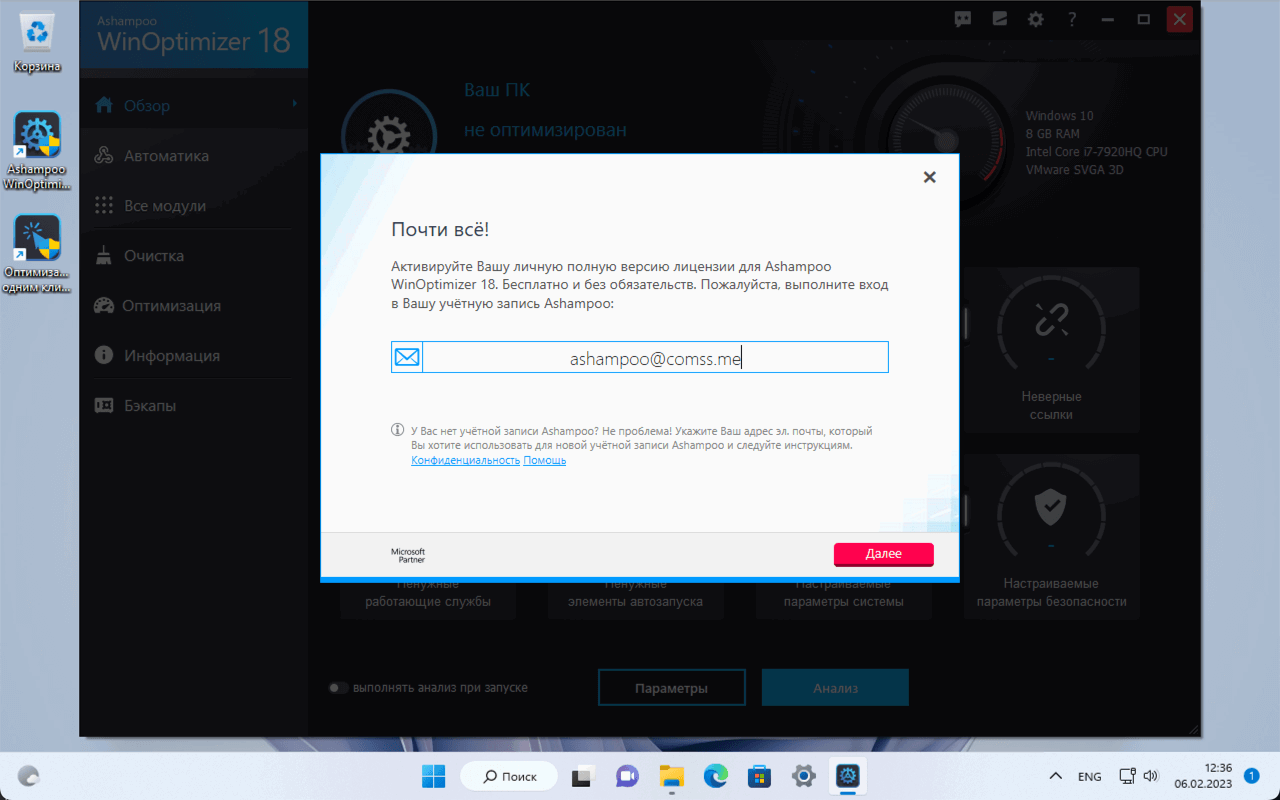This screenshot has width=1280, height=800.
Task: Minimize the WinOptimizer window
Action: pos(1107,19)
